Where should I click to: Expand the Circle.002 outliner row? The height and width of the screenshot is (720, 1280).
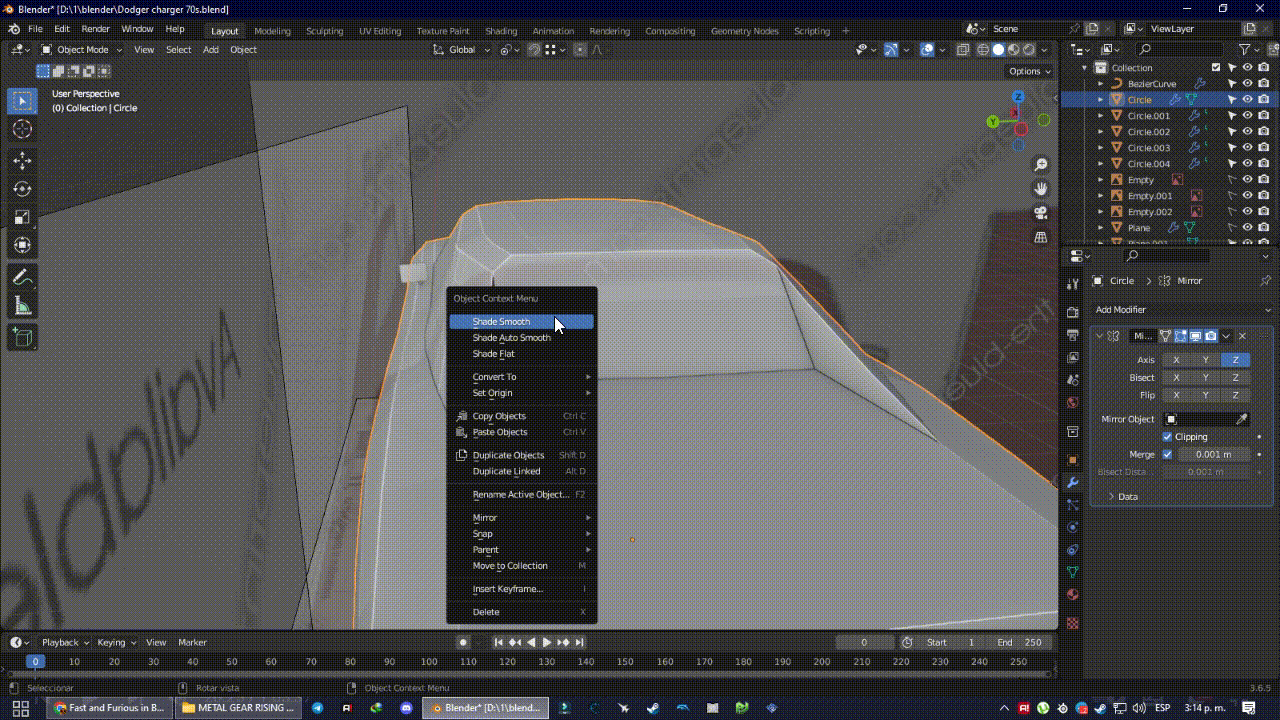pos(1101,132)
